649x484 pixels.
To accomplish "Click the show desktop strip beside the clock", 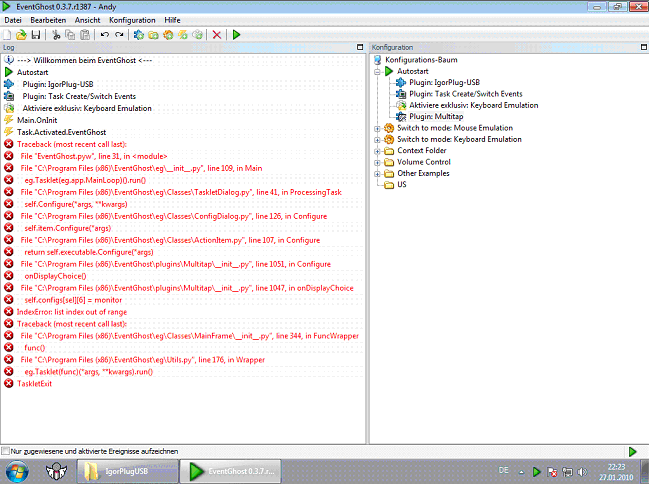I will pos(644,472).
